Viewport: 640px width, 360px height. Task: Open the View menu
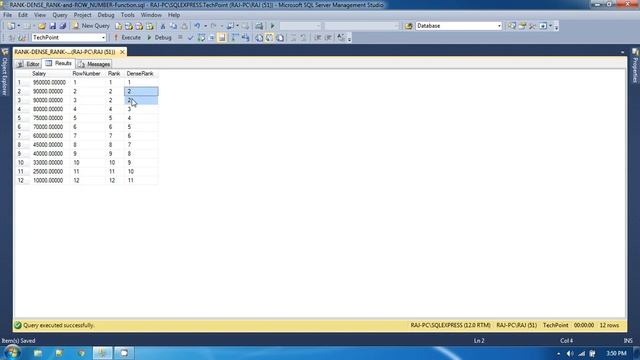click(x=40, y=15)
